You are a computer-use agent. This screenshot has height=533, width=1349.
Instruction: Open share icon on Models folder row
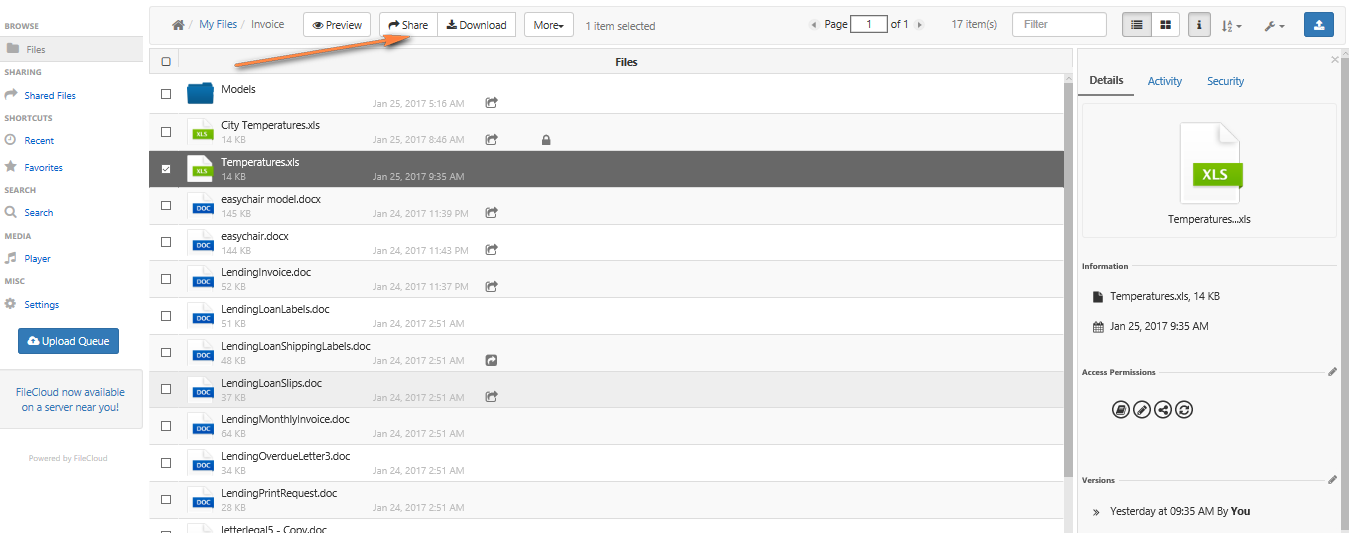(x=492, y=102)
